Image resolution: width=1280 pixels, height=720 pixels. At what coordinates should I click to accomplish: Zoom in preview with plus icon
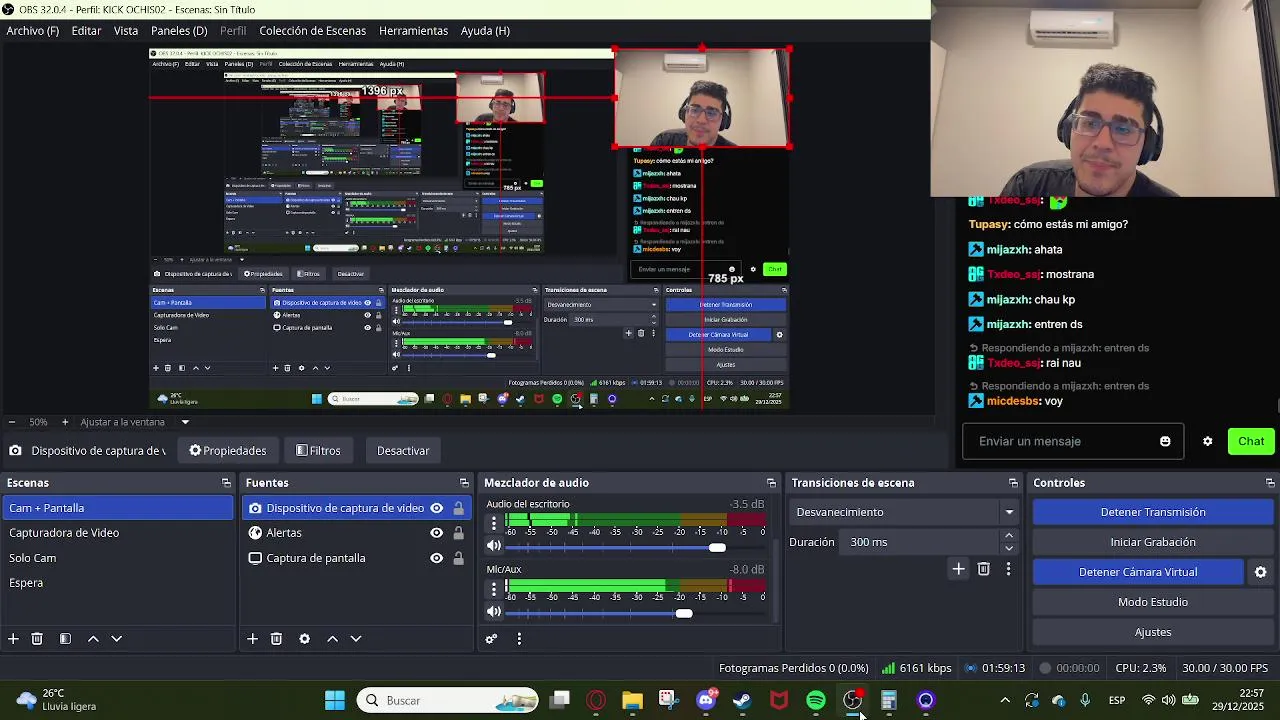[x=65, y=422]
